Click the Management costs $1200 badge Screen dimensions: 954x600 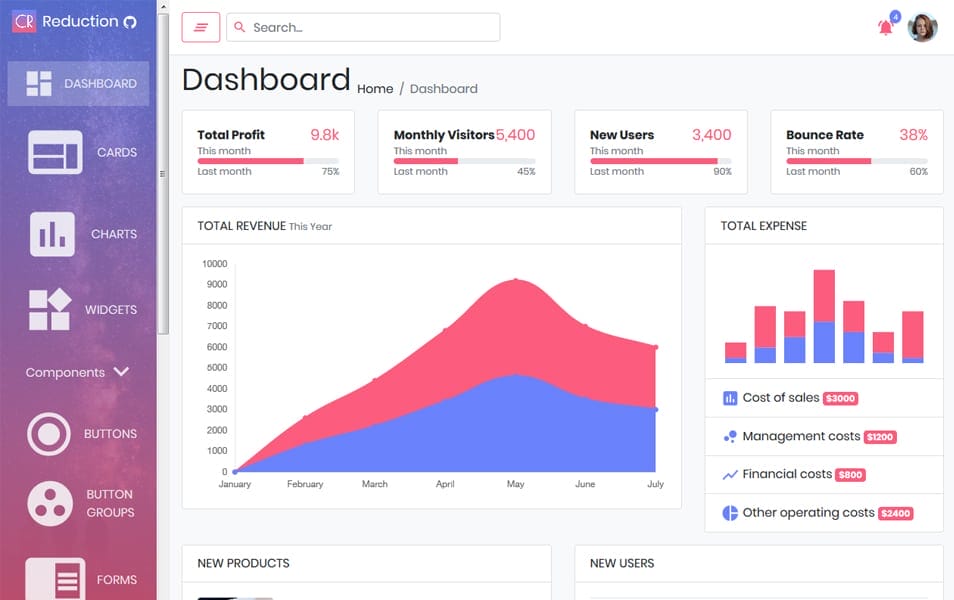880,437
